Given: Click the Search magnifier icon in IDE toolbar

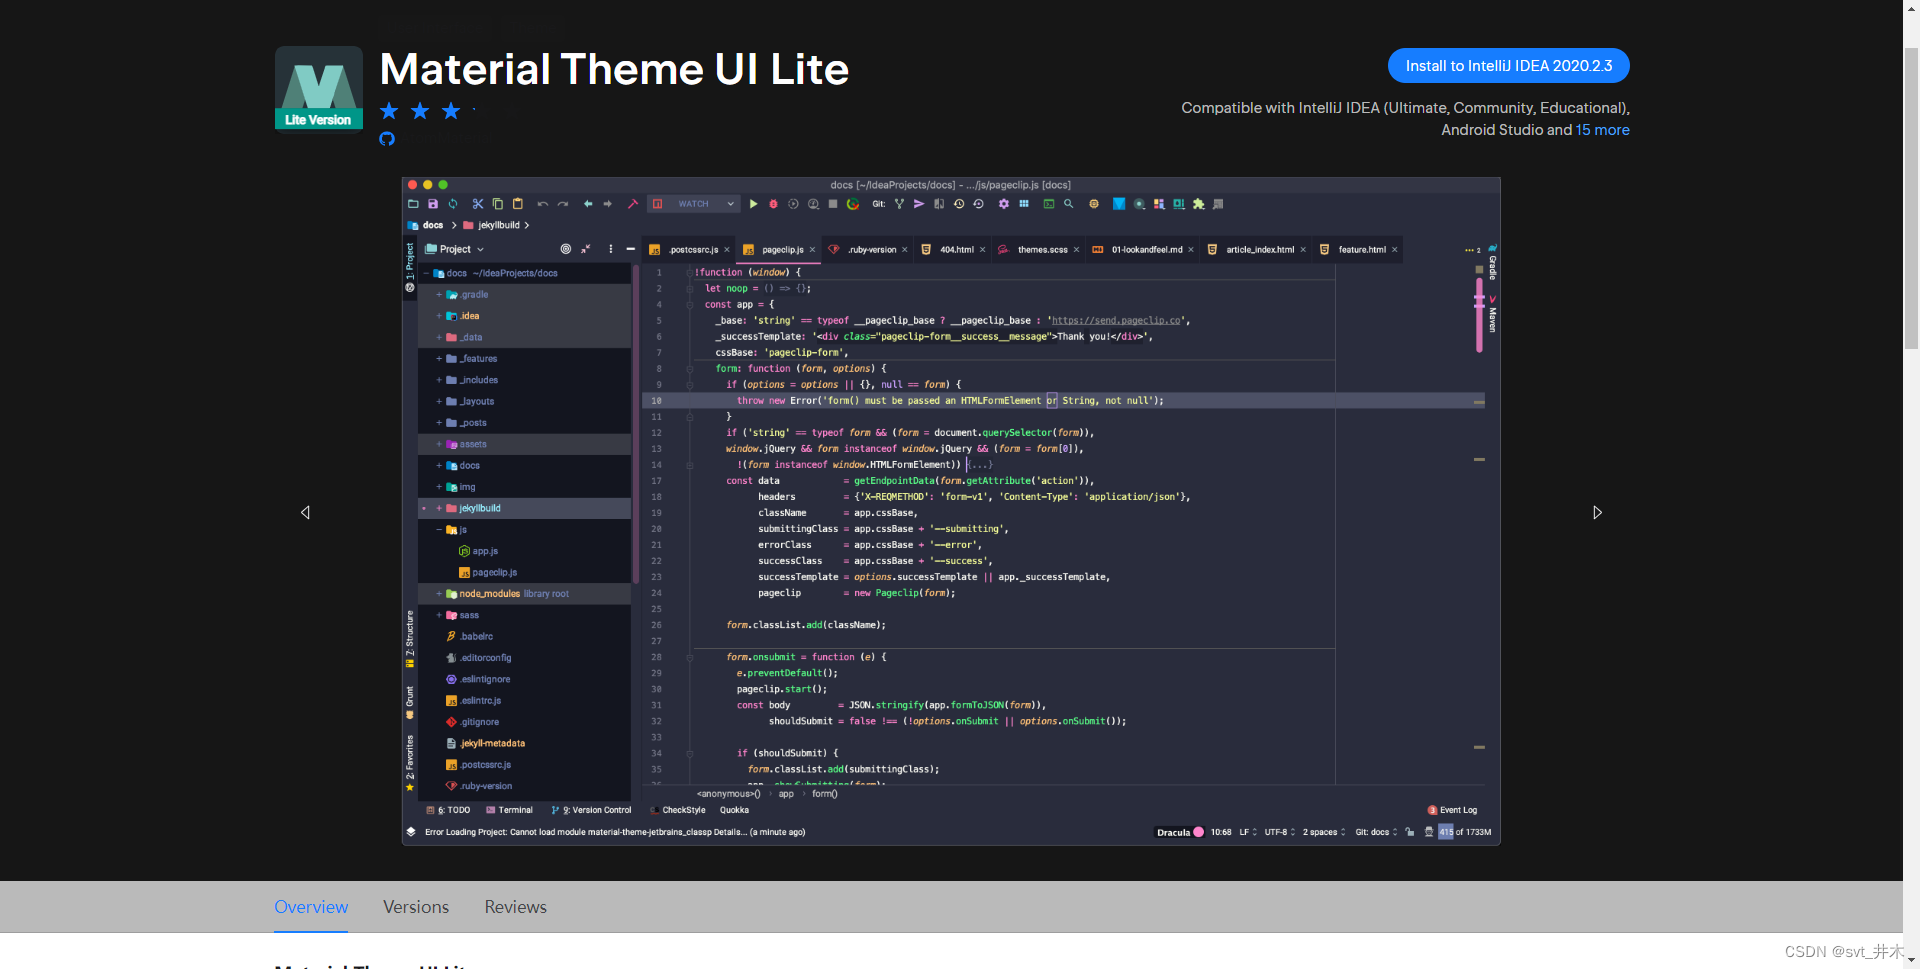Looking at the screenshot, I should click(1069, 204).
